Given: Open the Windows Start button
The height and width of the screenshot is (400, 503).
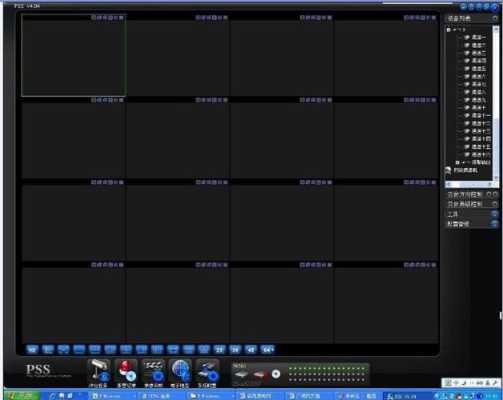Looking at the screenshot, I should pyautogui.click(x=22, y=396).
